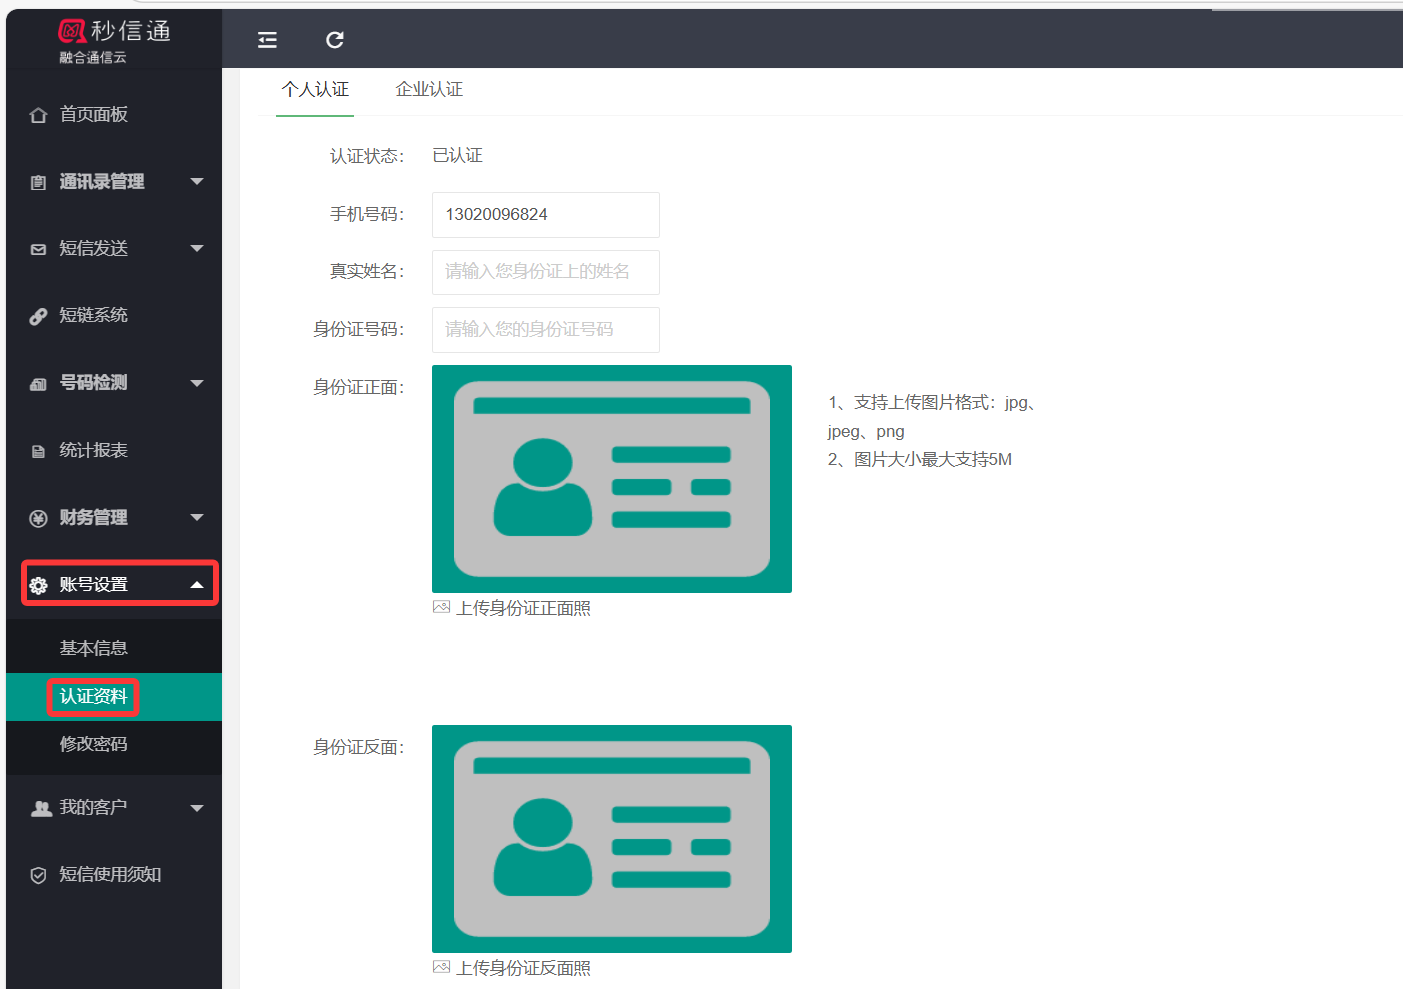Expand the 号码检测 submenu arrow
The width and height of the screenshot is (1403, 989).
click(197, 383)
